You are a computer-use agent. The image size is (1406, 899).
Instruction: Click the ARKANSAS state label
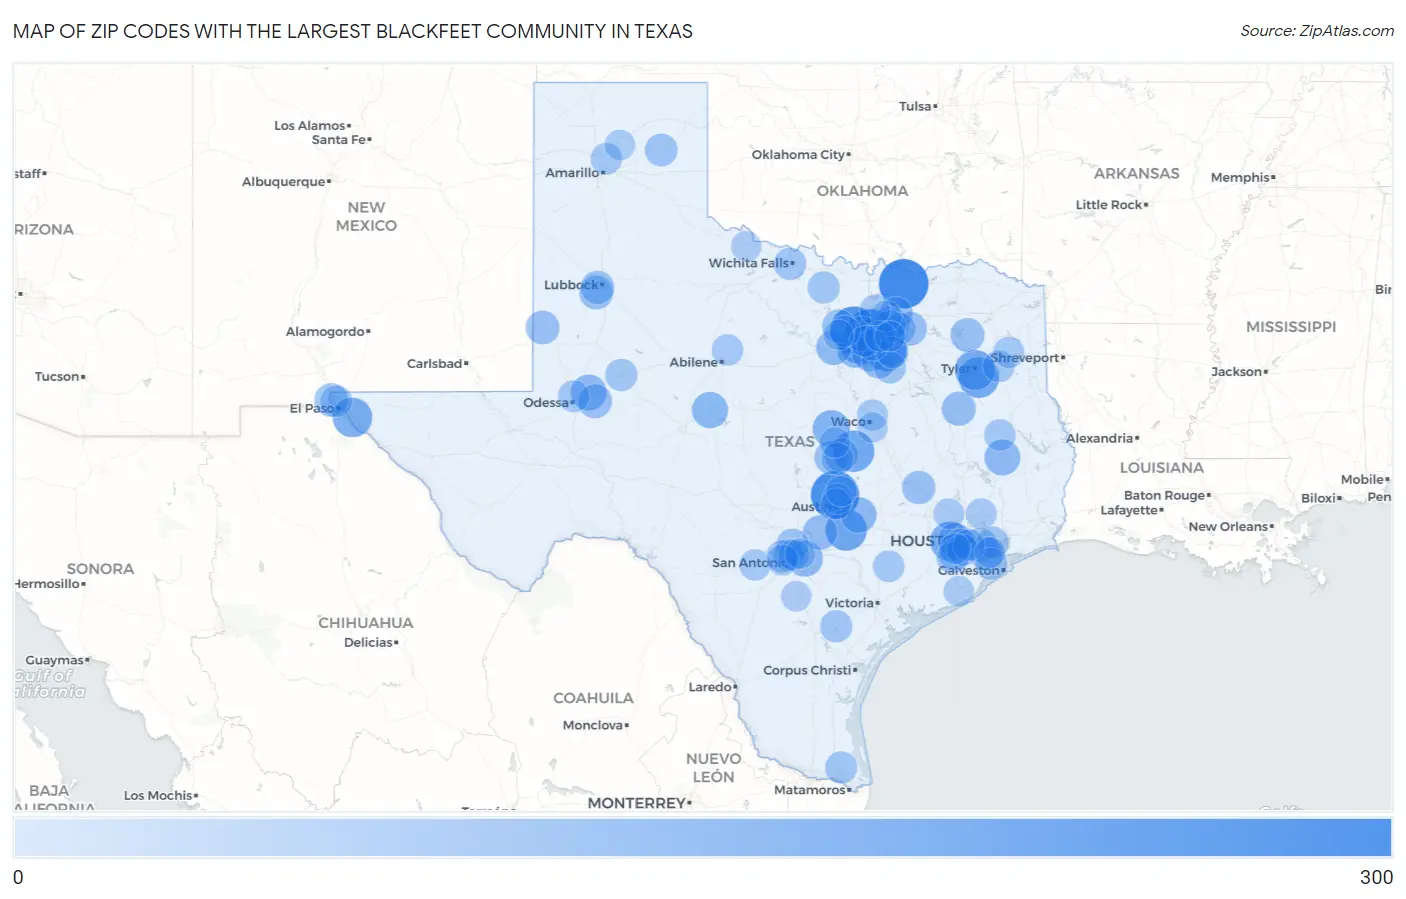(x=1137, y=174)
